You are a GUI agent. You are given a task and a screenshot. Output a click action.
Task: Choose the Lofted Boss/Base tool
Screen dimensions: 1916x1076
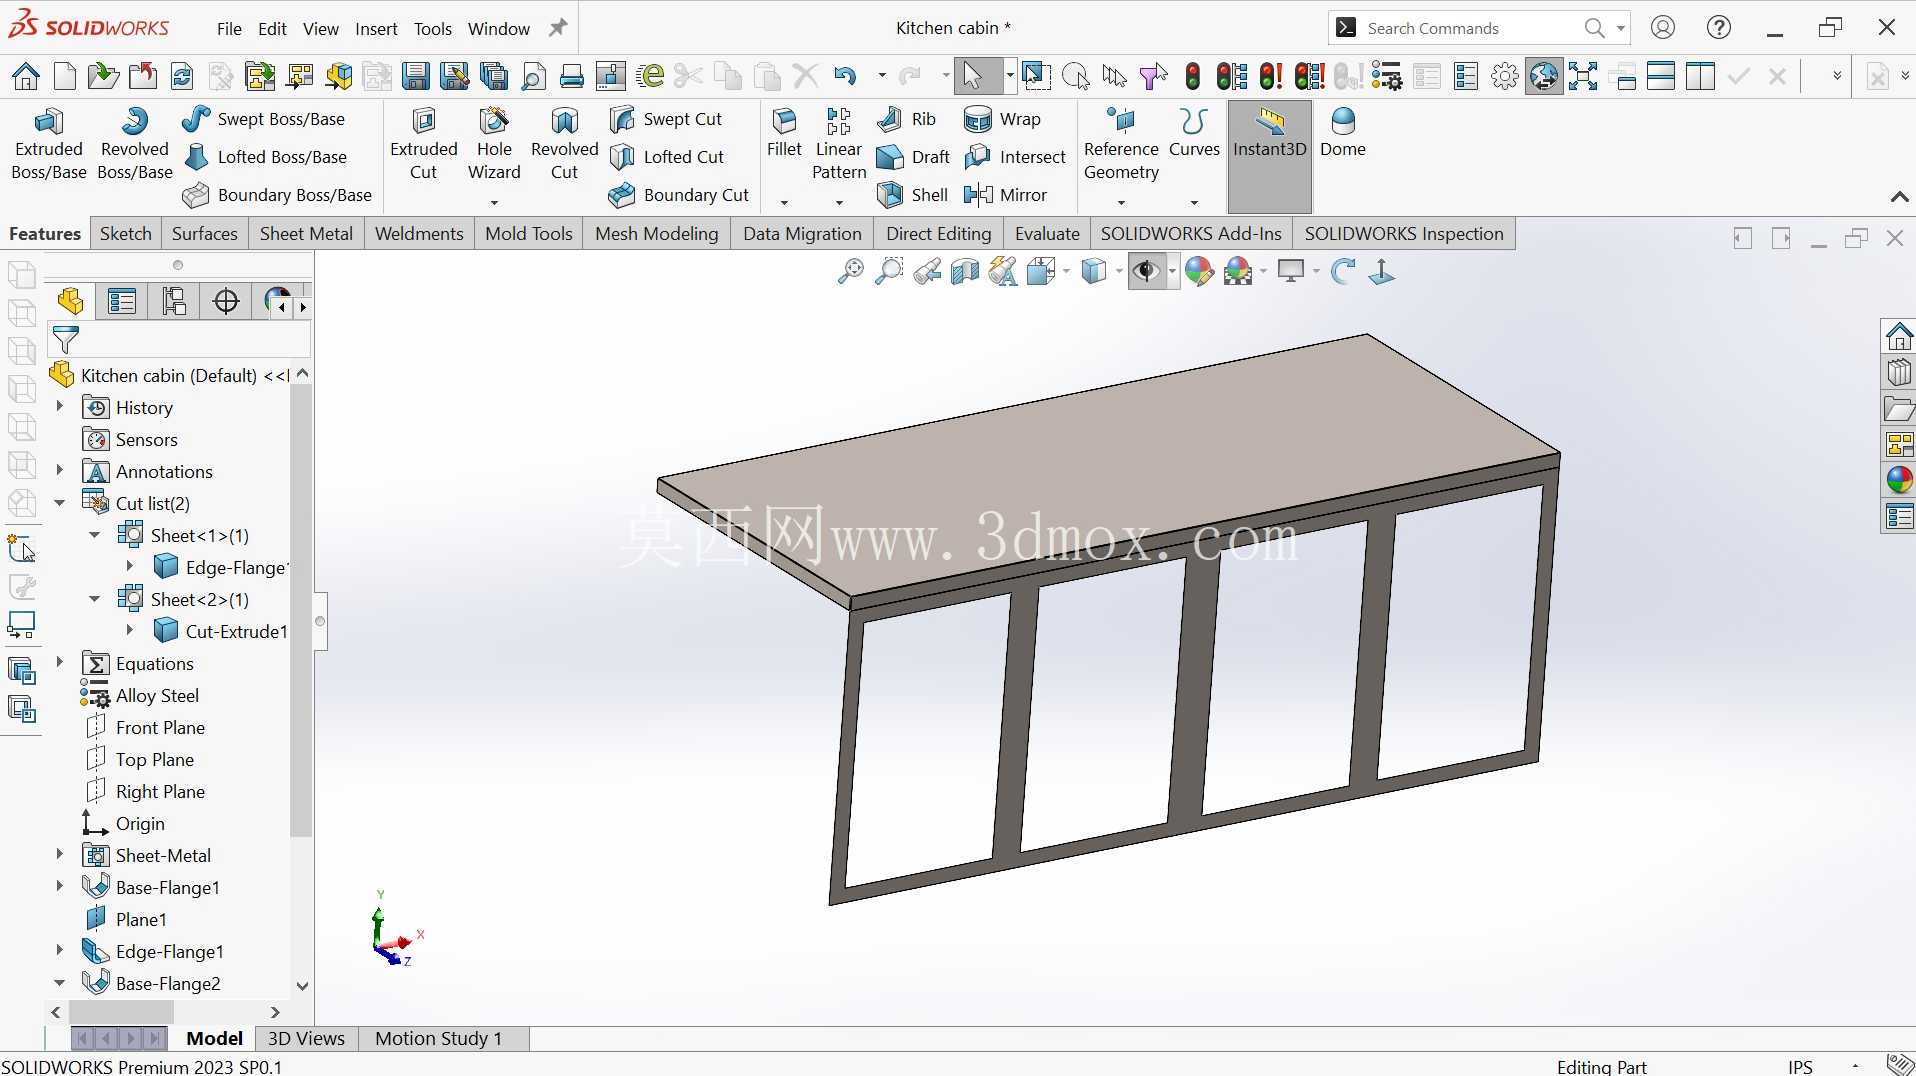pos(265,157)
